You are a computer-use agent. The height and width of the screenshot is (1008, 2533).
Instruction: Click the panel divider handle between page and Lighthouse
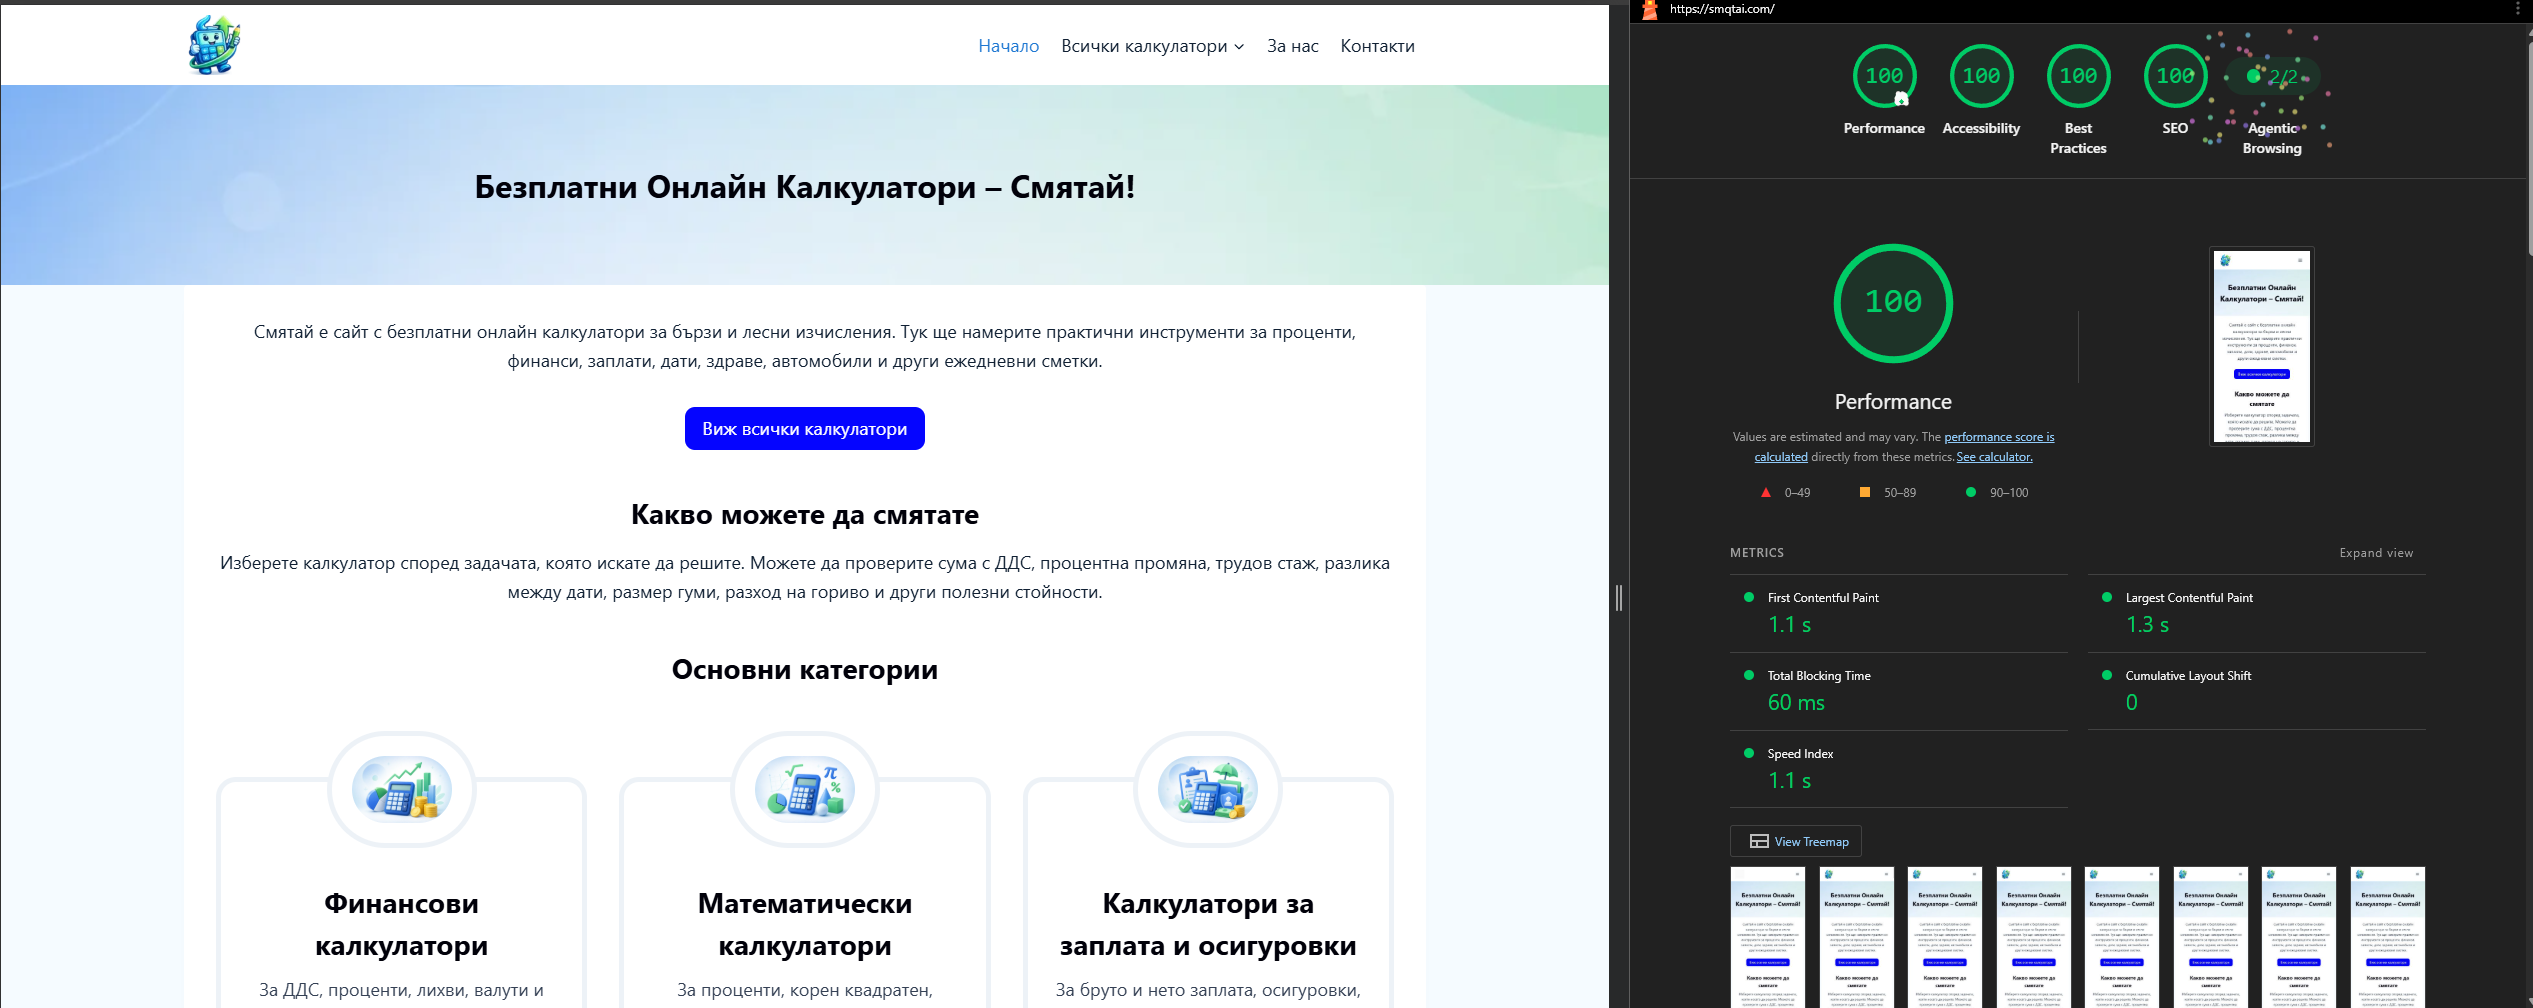point(1619,598)
